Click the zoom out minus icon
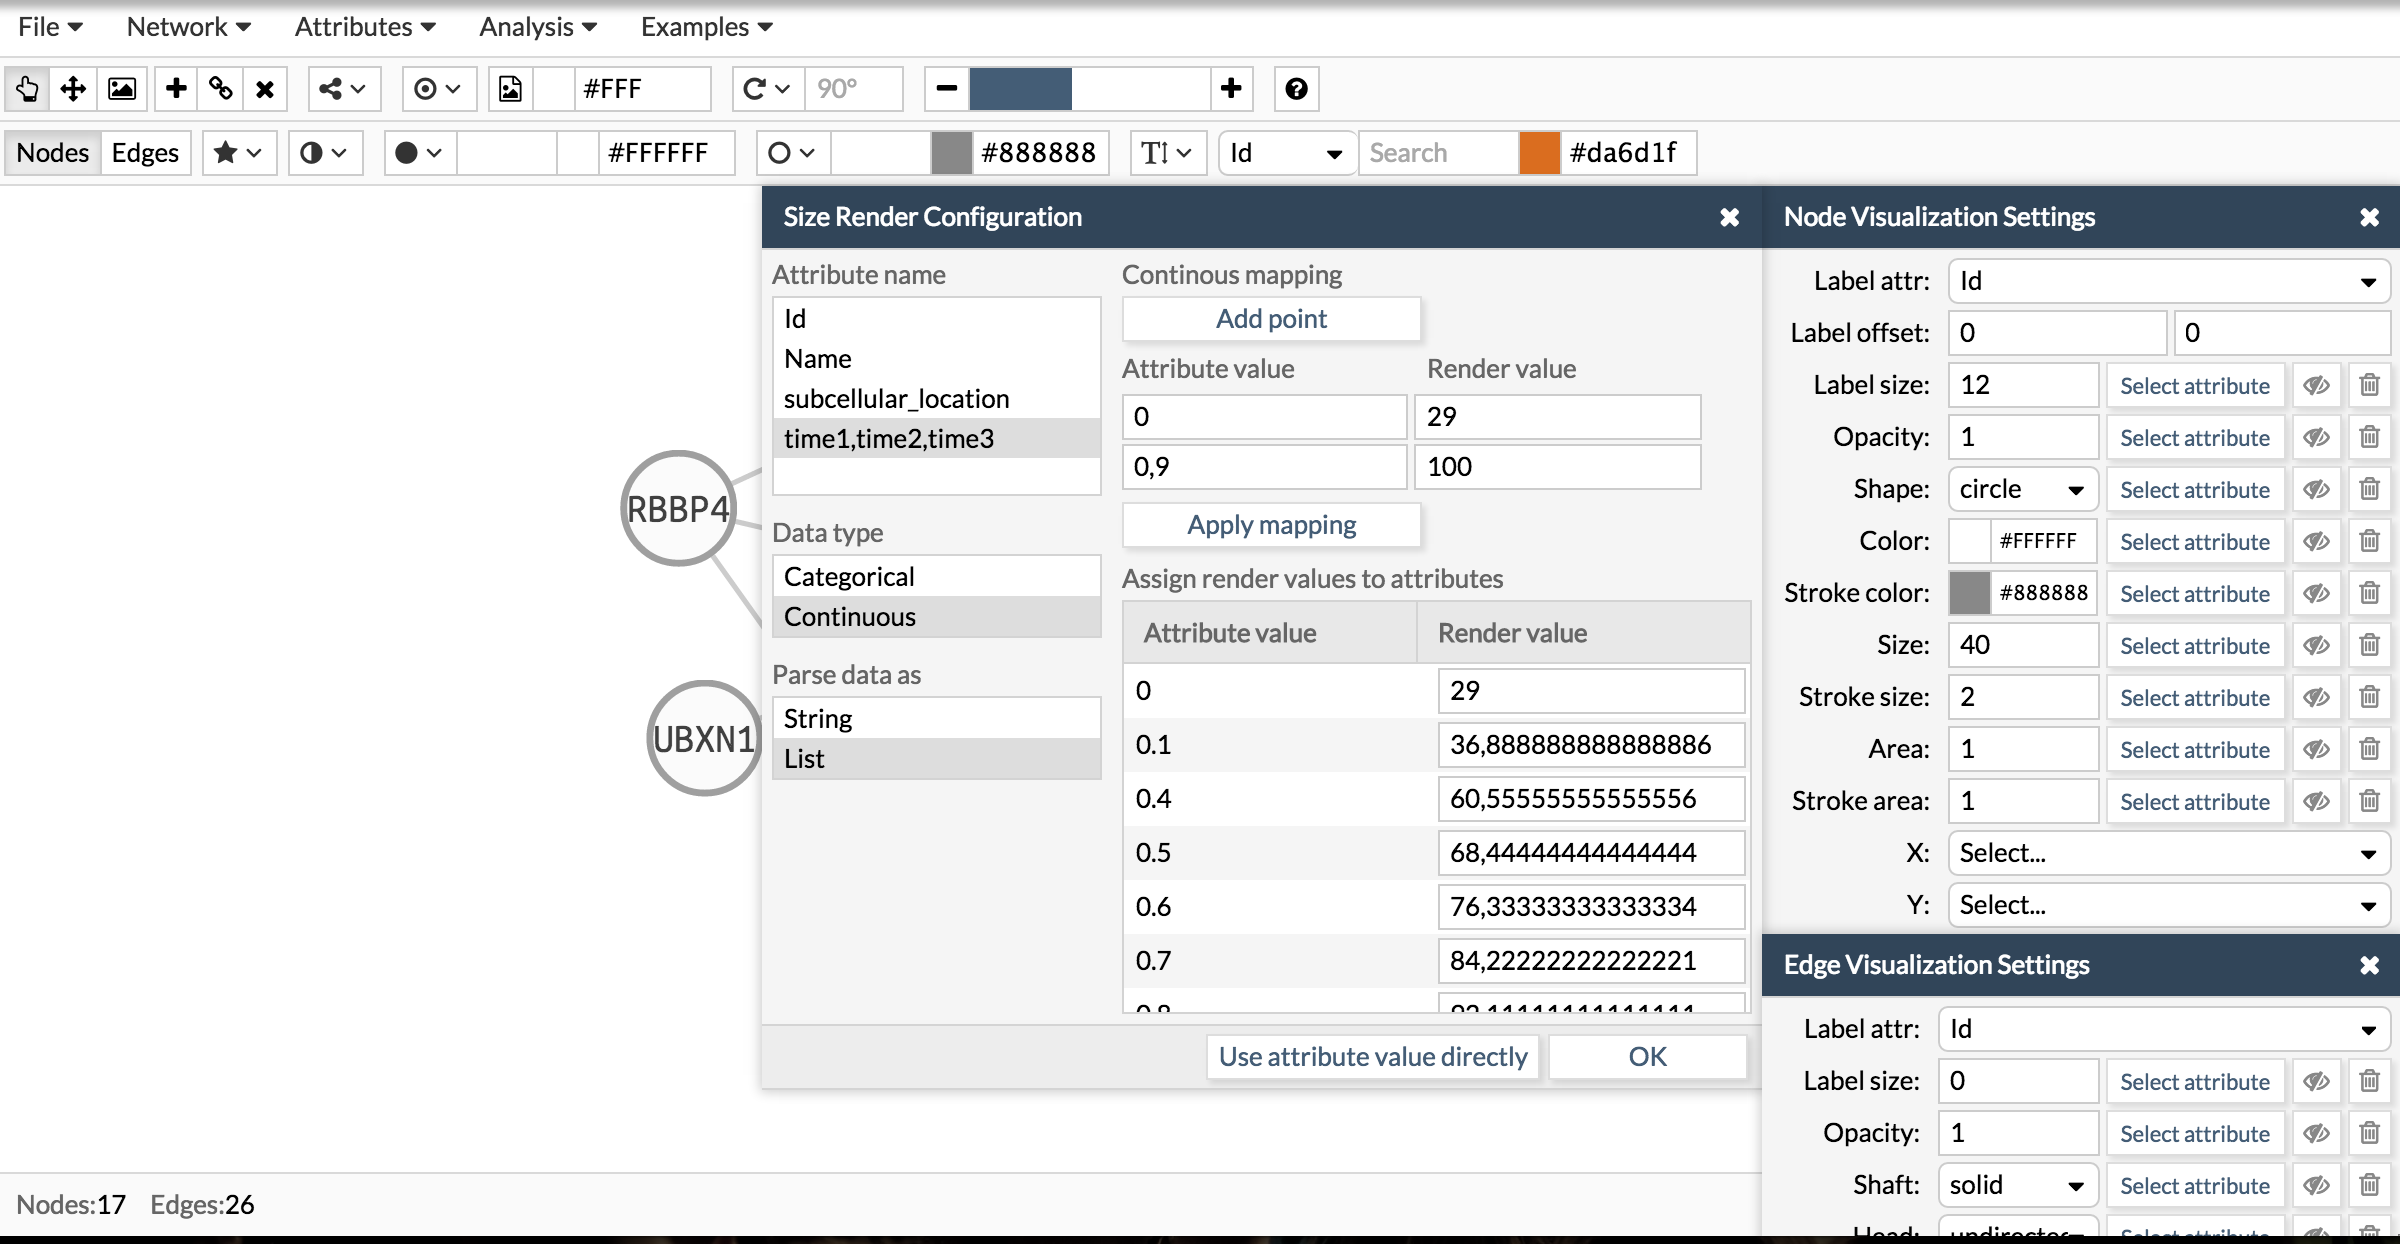The image size is (2400, 1244). pos(947,87)
